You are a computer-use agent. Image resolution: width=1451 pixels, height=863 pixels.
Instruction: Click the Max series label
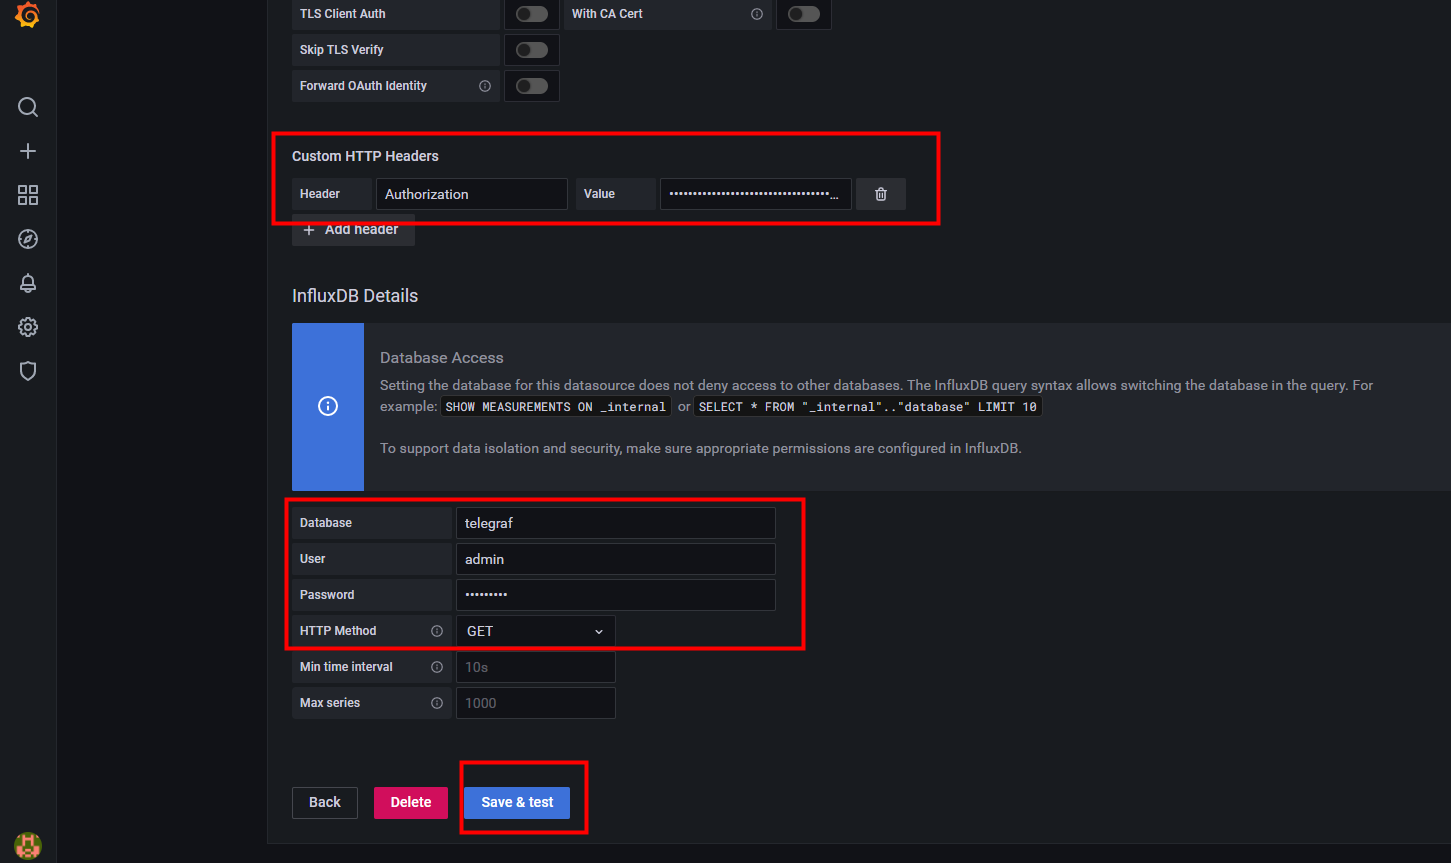click(x=330, y=703)
